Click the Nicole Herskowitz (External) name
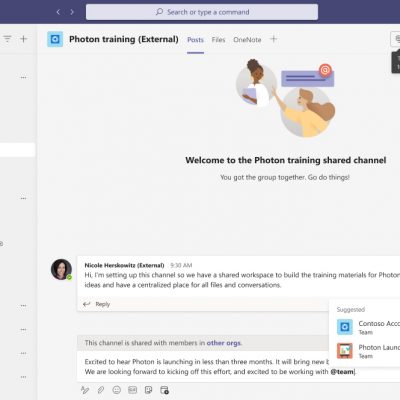The height and width of the screenshot is (400, 400). (x=124, y=265)
